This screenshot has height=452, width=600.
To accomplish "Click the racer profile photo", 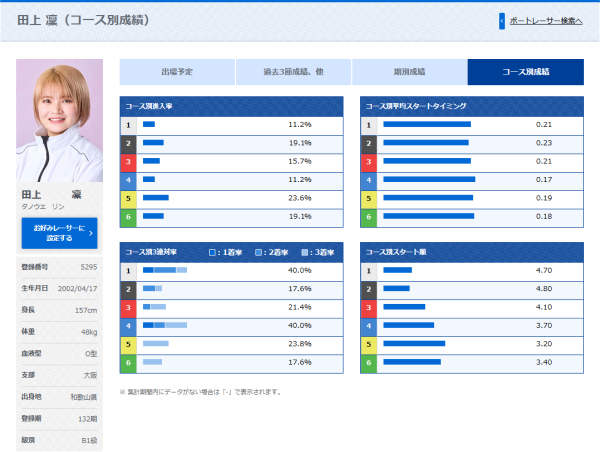I will (59, 121).
